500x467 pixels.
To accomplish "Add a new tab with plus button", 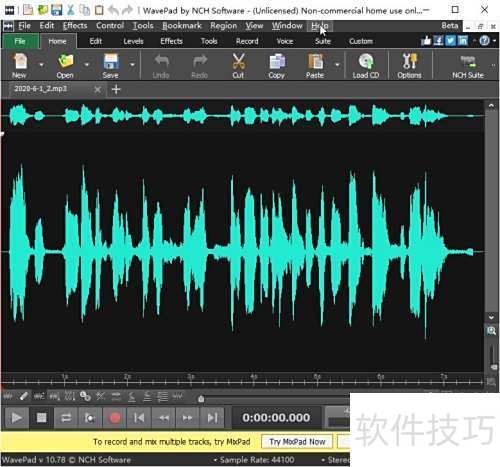I will click(116, 89).
